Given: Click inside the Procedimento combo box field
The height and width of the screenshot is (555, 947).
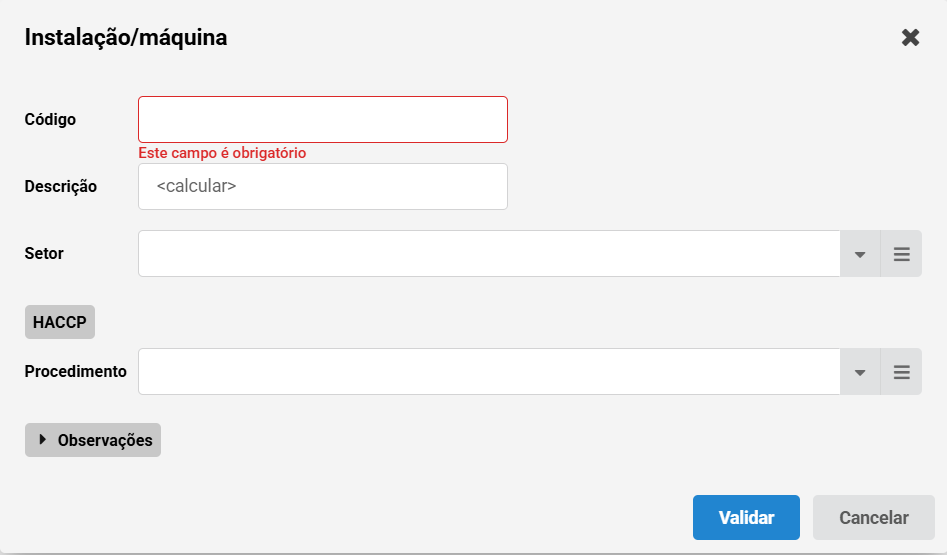Looking at the screenshot, I should [x=489, y=371].
